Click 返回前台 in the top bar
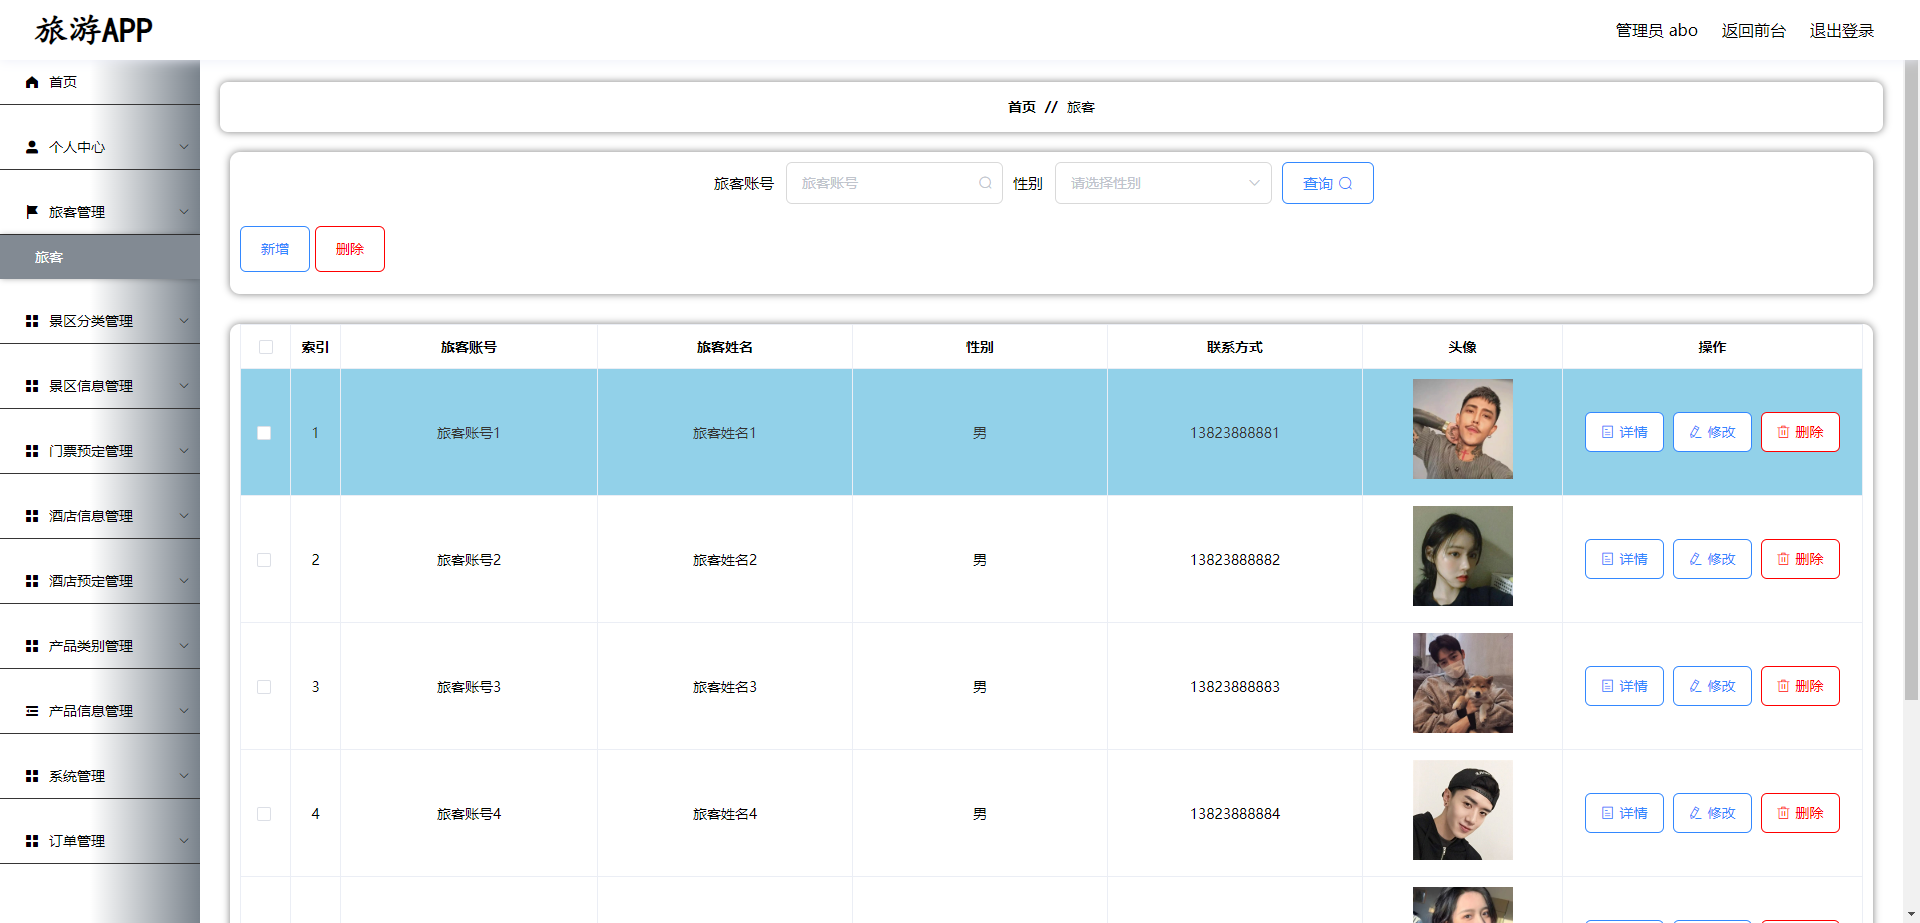The height and width of the screenshot is (923, 1920). [1753, 30]
